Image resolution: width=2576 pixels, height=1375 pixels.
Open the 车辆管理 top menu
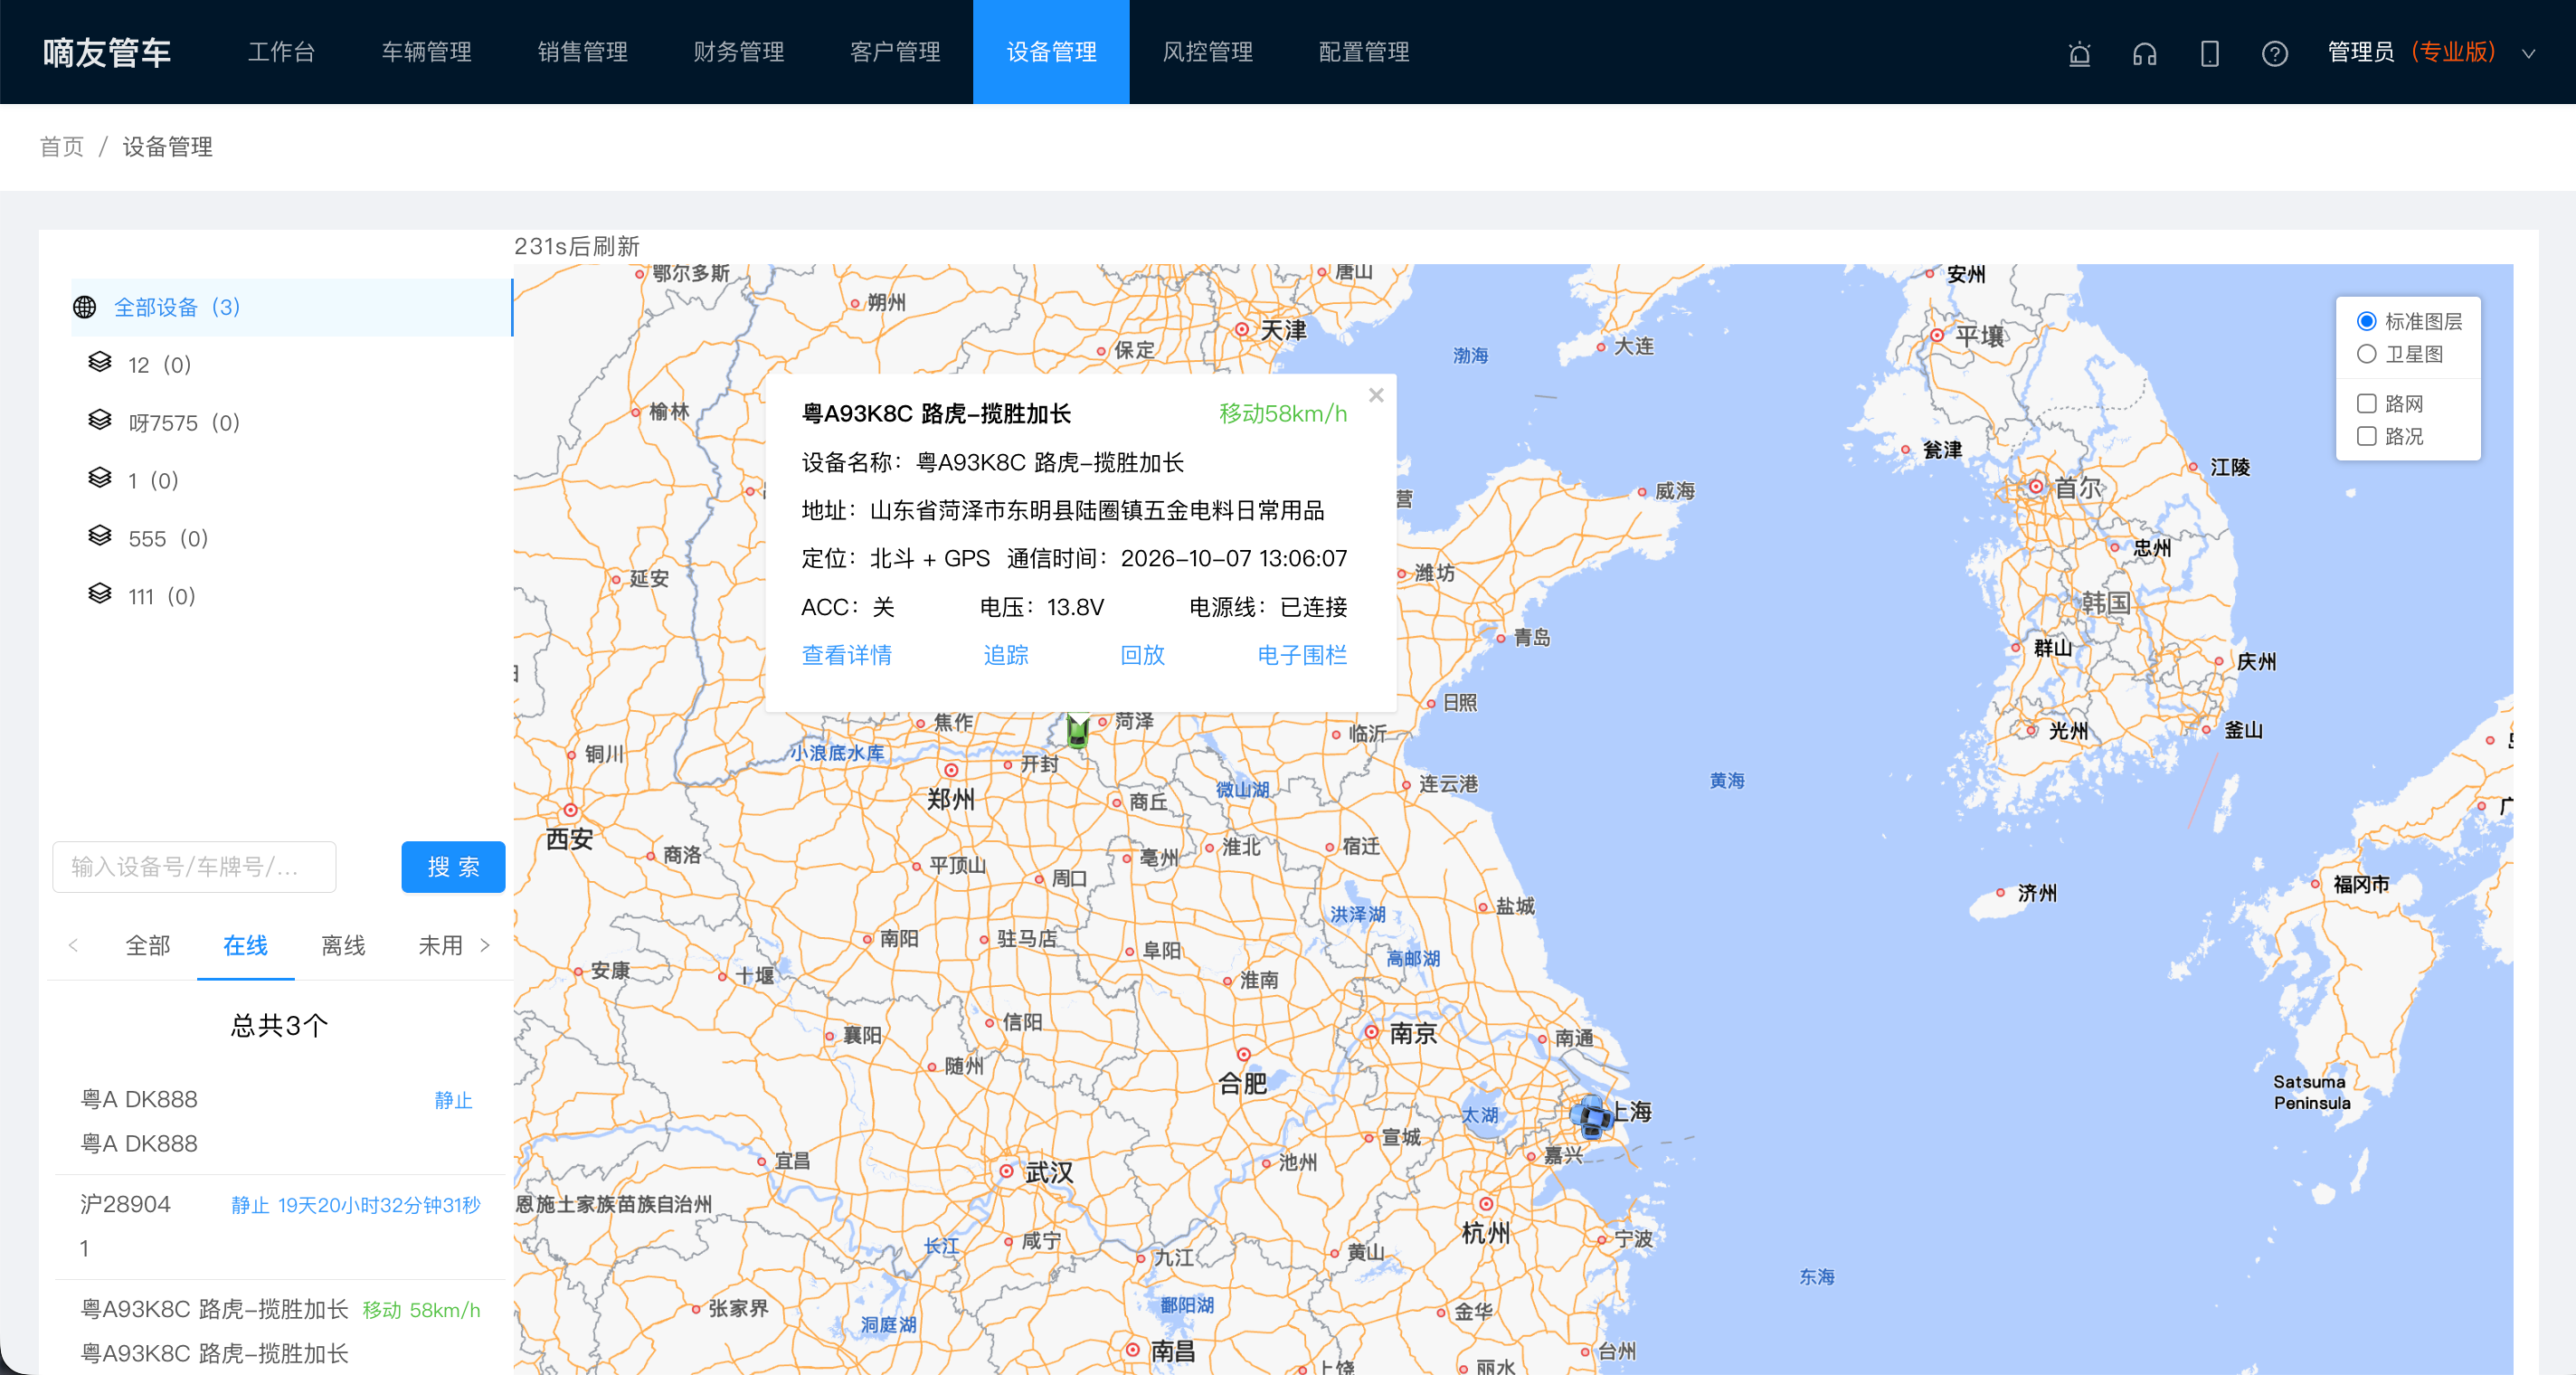pyautogui.click(x=426, y=52)
